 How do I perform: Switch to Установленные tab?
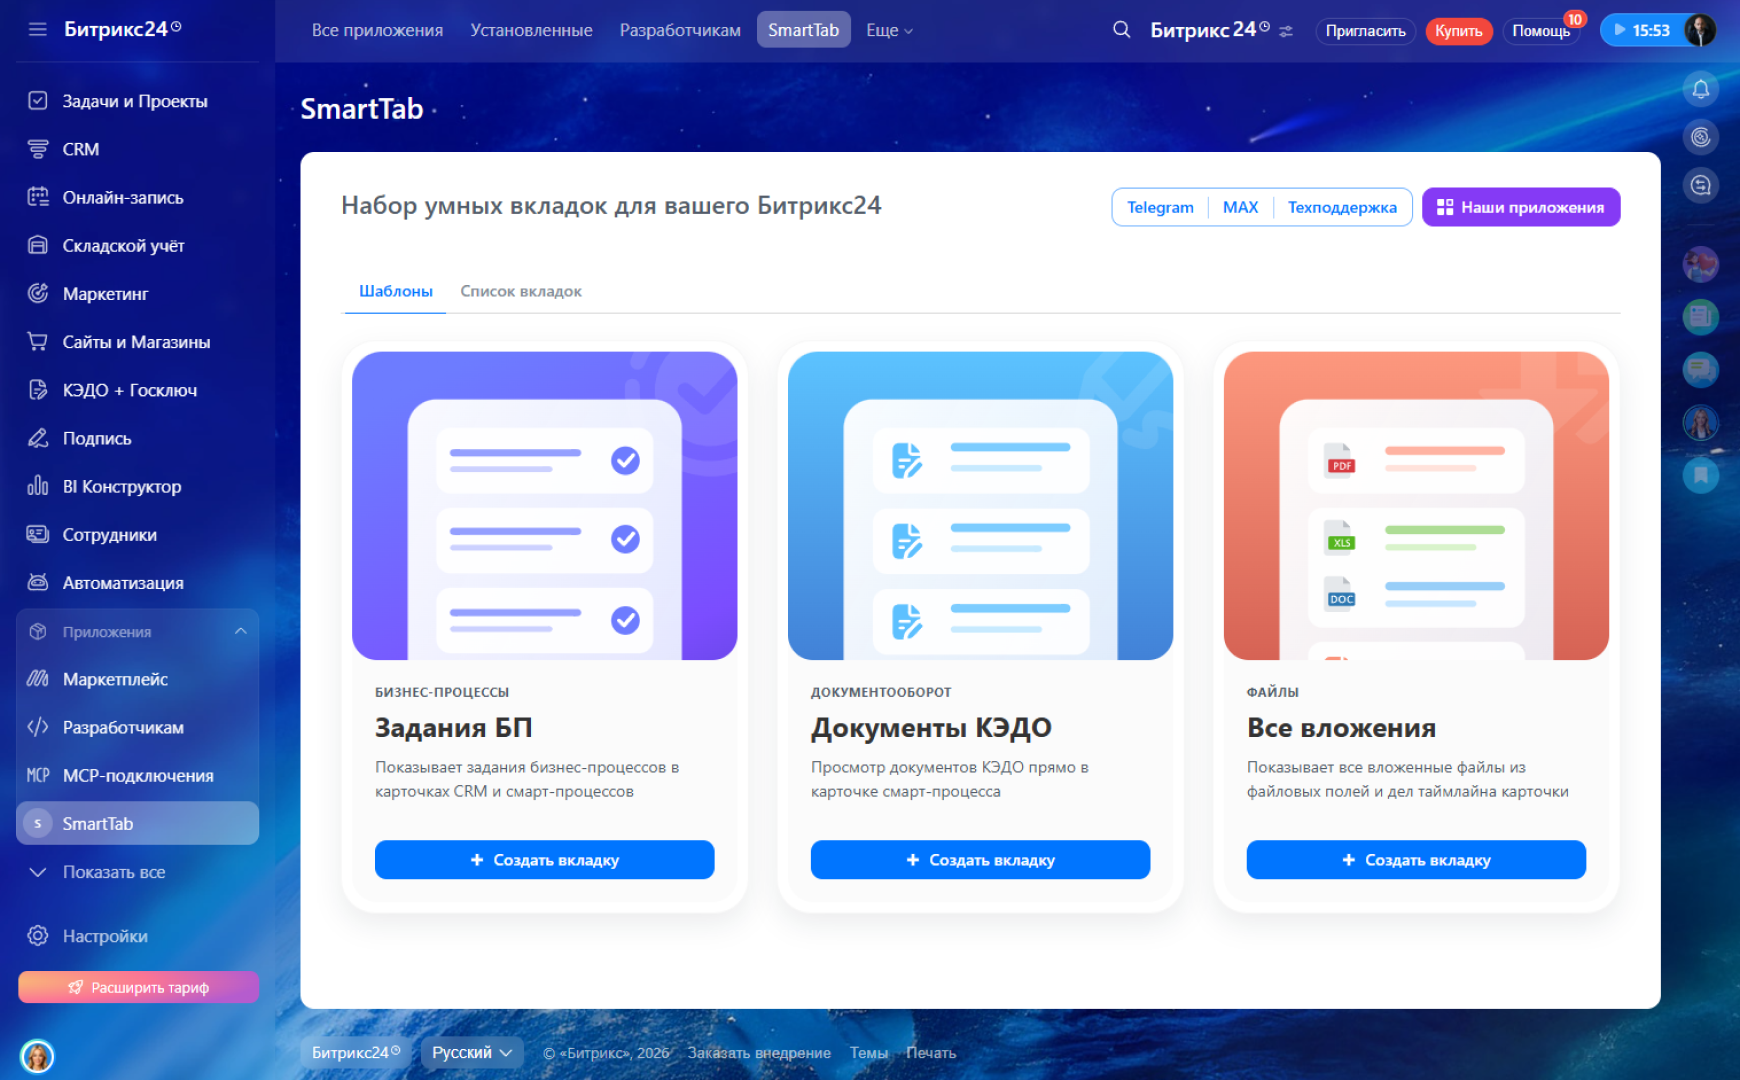click(x=531, y=30)
